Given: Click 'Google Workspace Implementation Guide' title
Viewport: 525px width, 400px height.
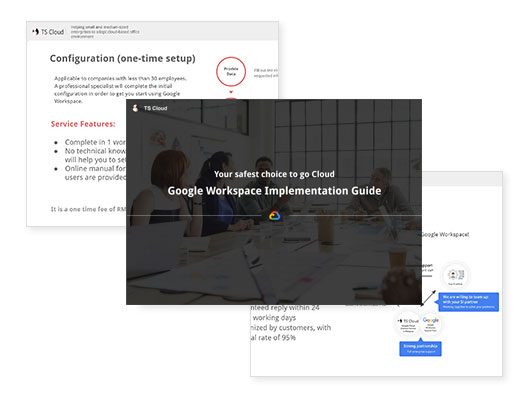Looking at the screenshot, I should pyautogui.click(x=274, y=191).
